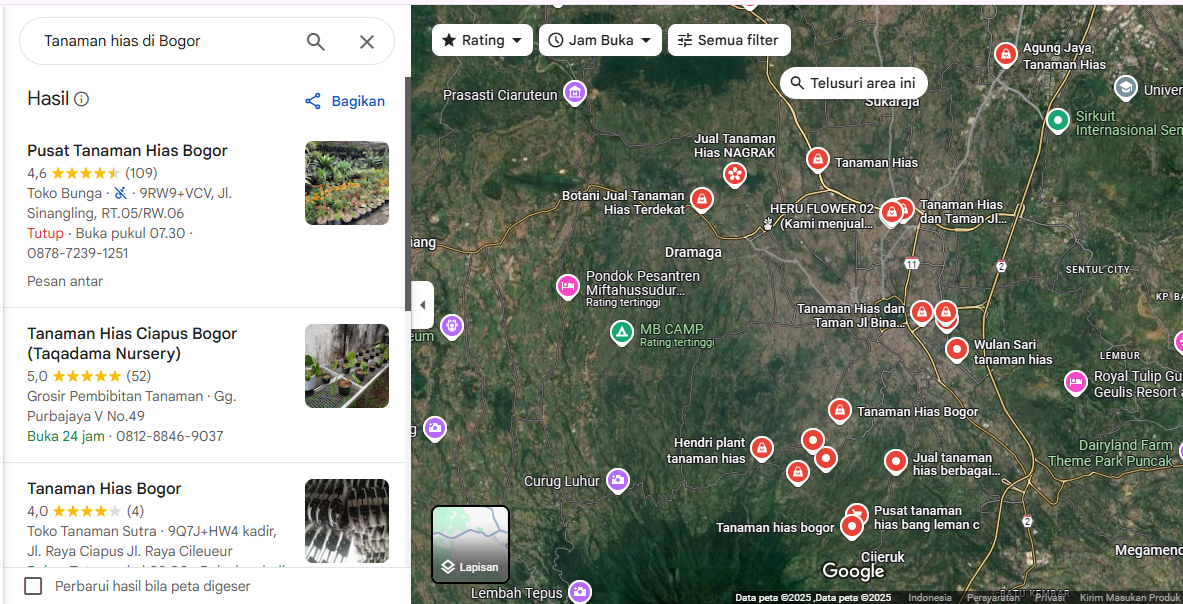Click the Royal Tulip resort hotel pin
The height and width of the screenshot is (604, 1183).
click(1076, 383)
